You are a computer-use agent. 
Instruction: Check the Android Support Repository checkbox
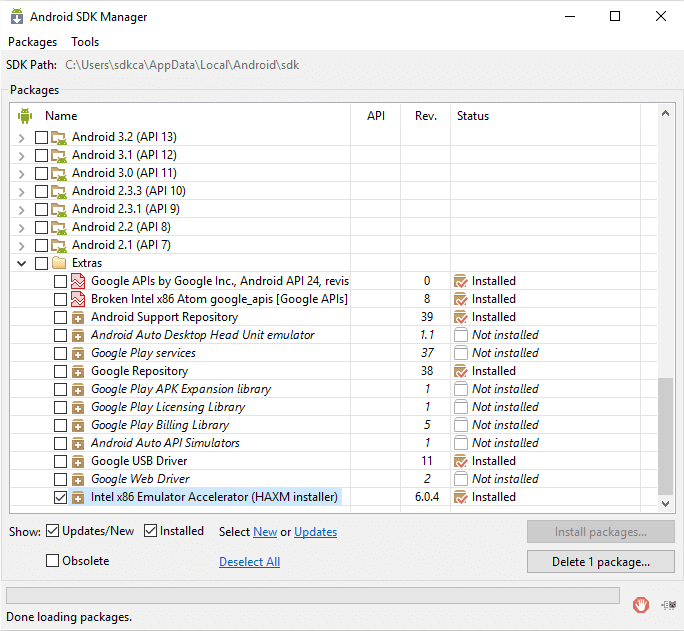60,317
